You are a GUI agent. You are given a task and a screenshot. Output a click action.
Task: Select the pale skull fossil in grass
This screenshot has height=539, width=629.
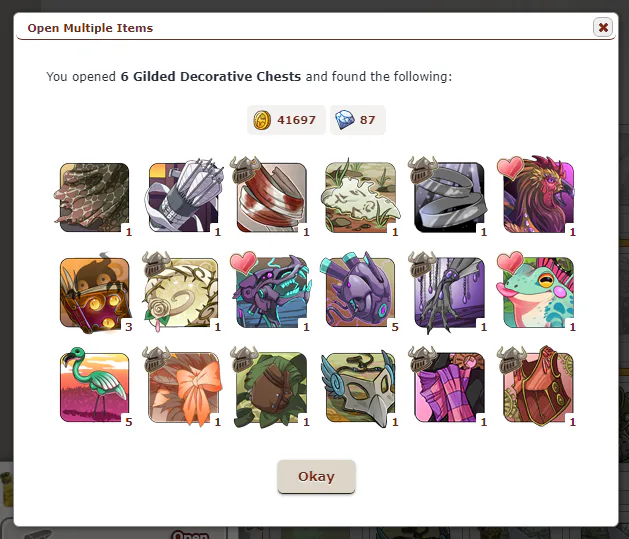(x=361, y=197)
